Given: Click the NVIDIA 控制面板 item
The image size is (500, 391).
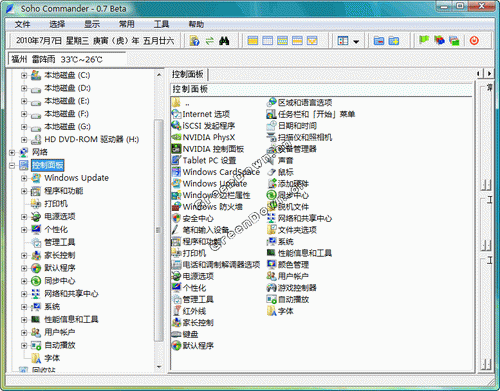Looking at the screenshot, I should coord(208,149).
